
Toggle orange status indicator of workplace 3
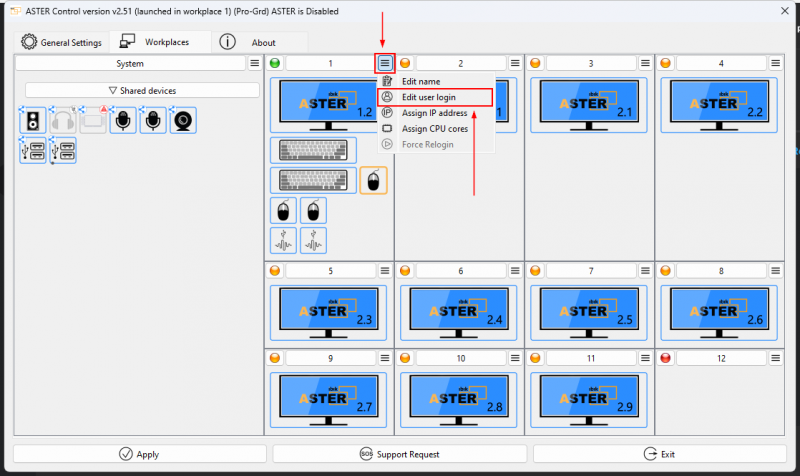pos(535,63)
